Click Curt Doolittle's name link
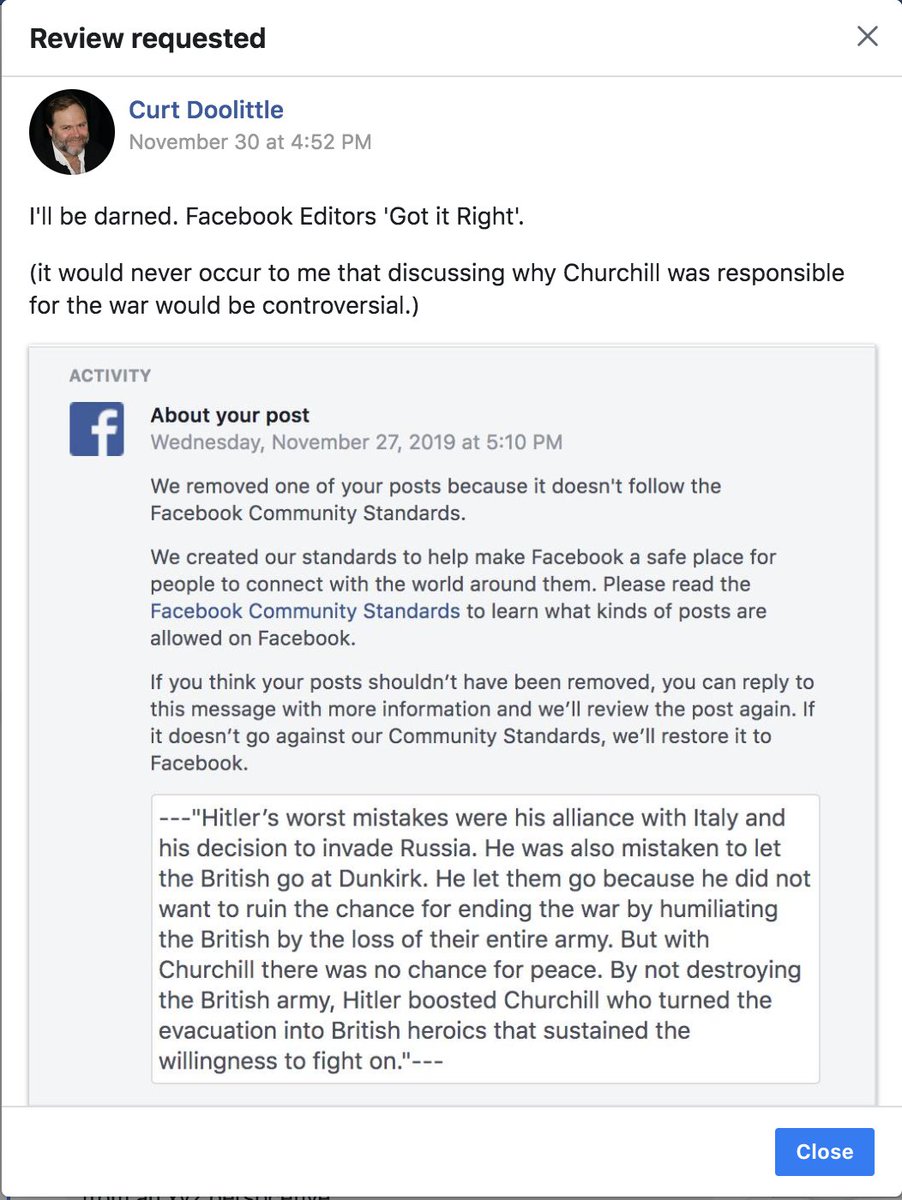 pos(206,110)
